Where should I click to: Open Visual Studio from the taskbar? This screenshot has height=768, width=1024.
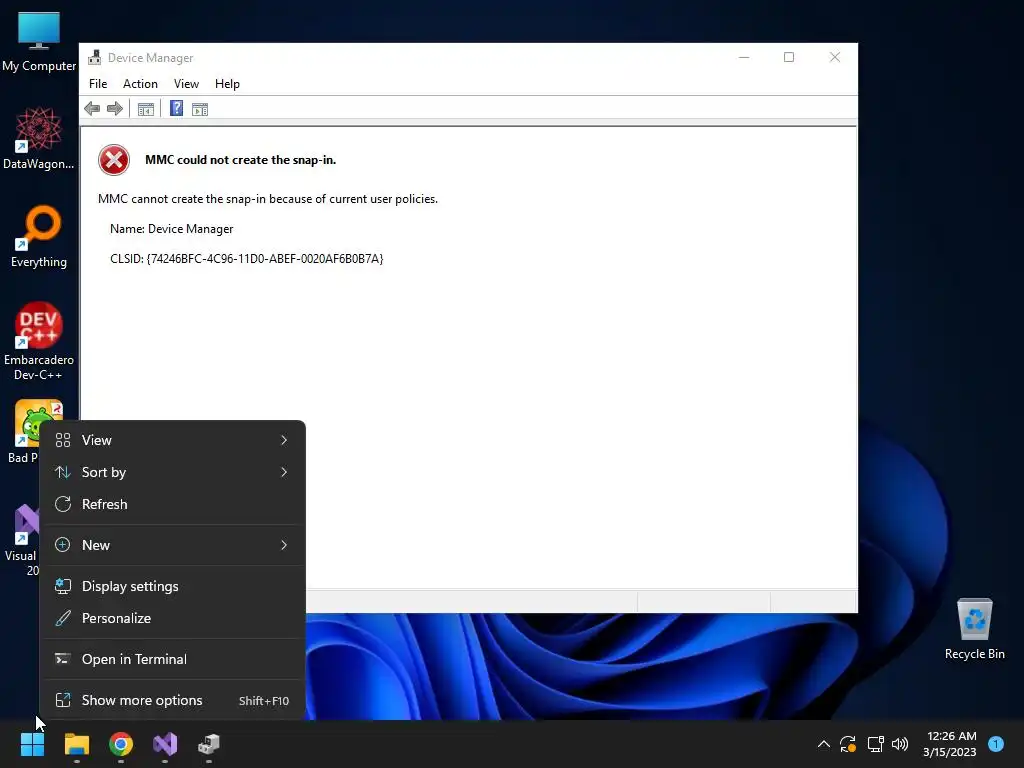(x=165, y=744)
